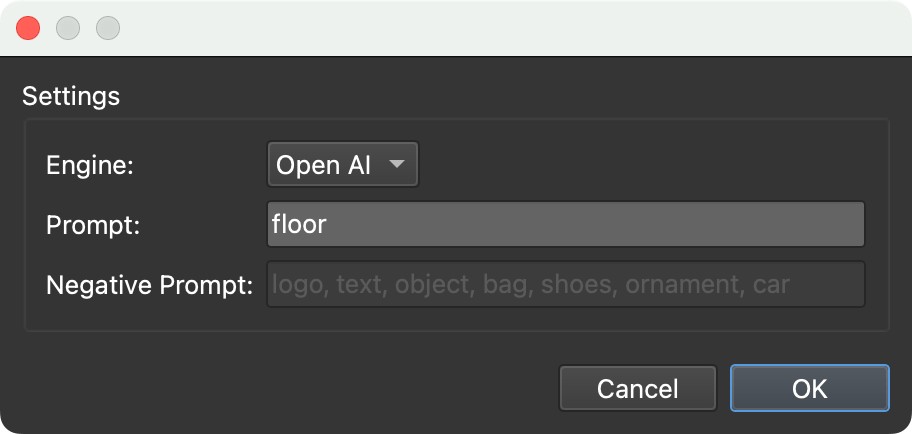Click the "Negative Prompt:" label

(149, 285)
